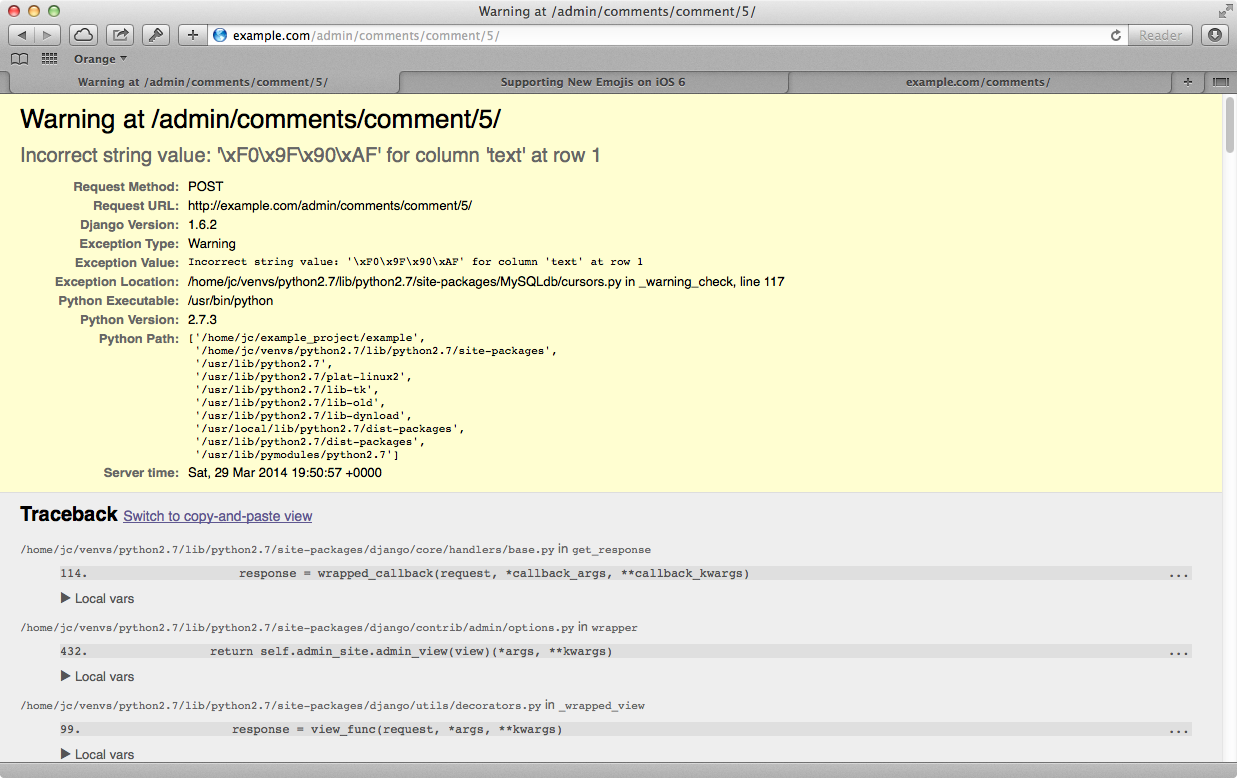Enter full screen with the corner arrows
The width and height of the screenshot is (1237, 778).
tap(1225, 11)
